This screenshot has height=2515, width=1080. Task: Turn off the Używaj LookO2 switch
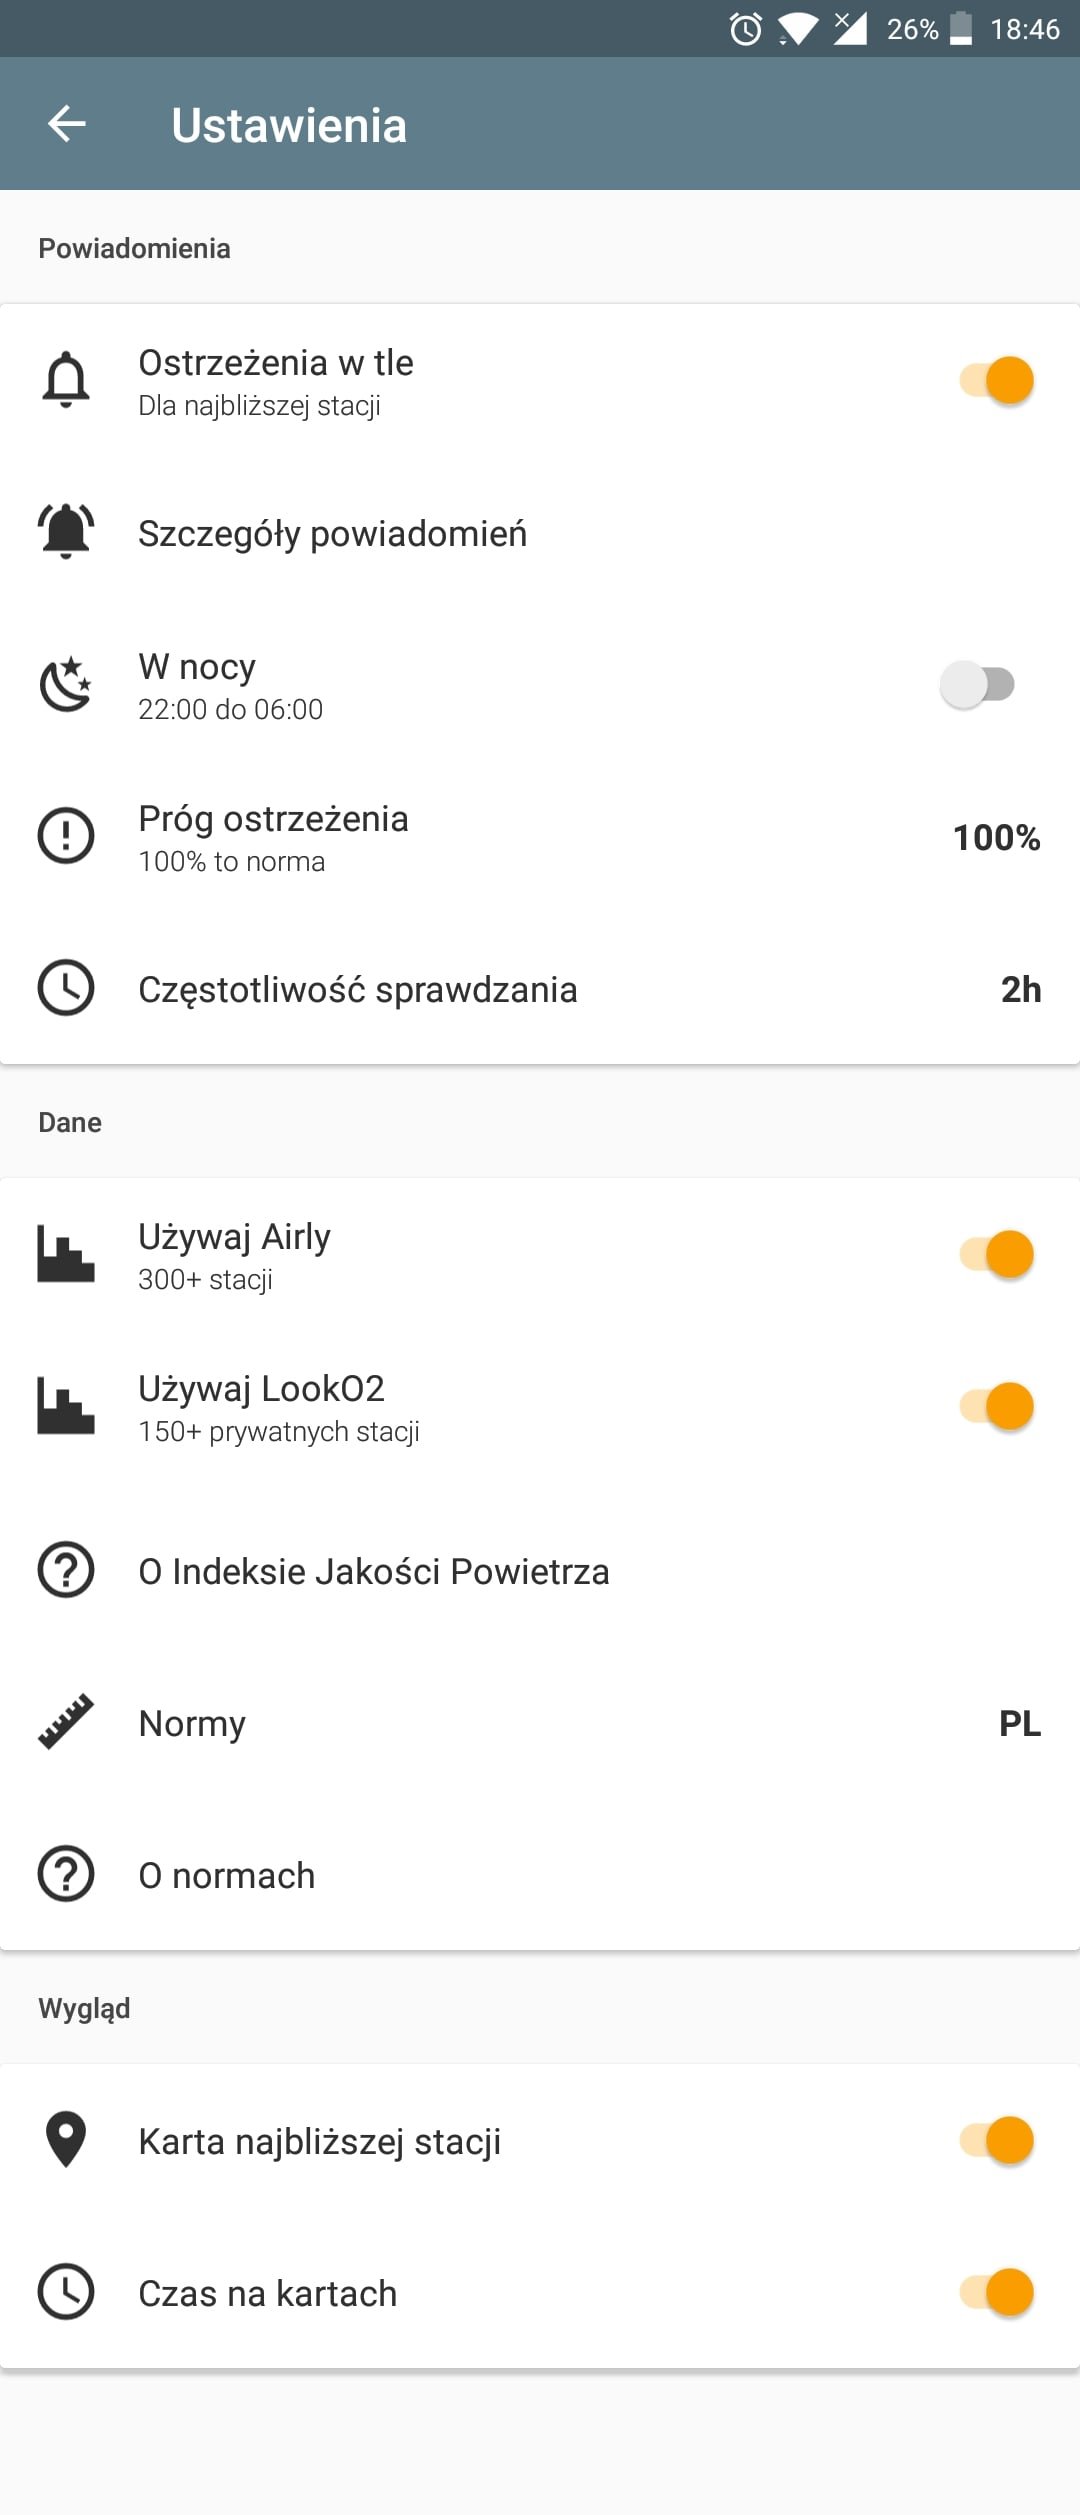click(x=996, y=1406)
